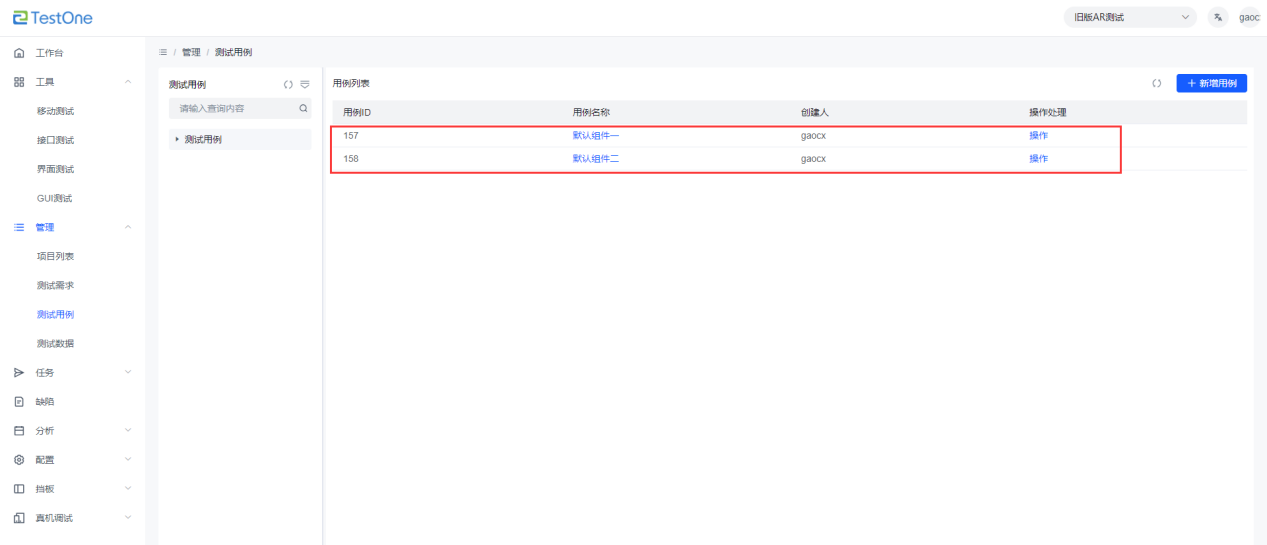
Task: Click the 缺陷 document icon in sidebar
Action: coord(19,402)
